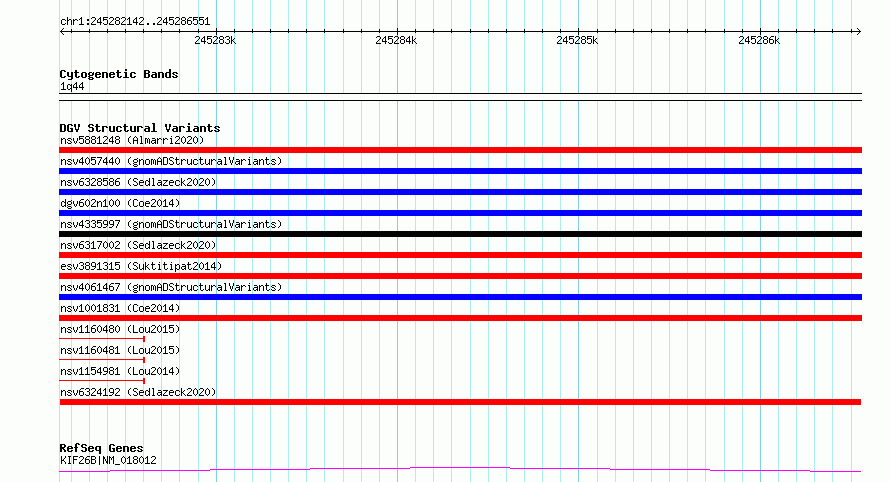Click the 245285k ruler tick label
This screenshot has height=482, width=890.
coord(577,40)
